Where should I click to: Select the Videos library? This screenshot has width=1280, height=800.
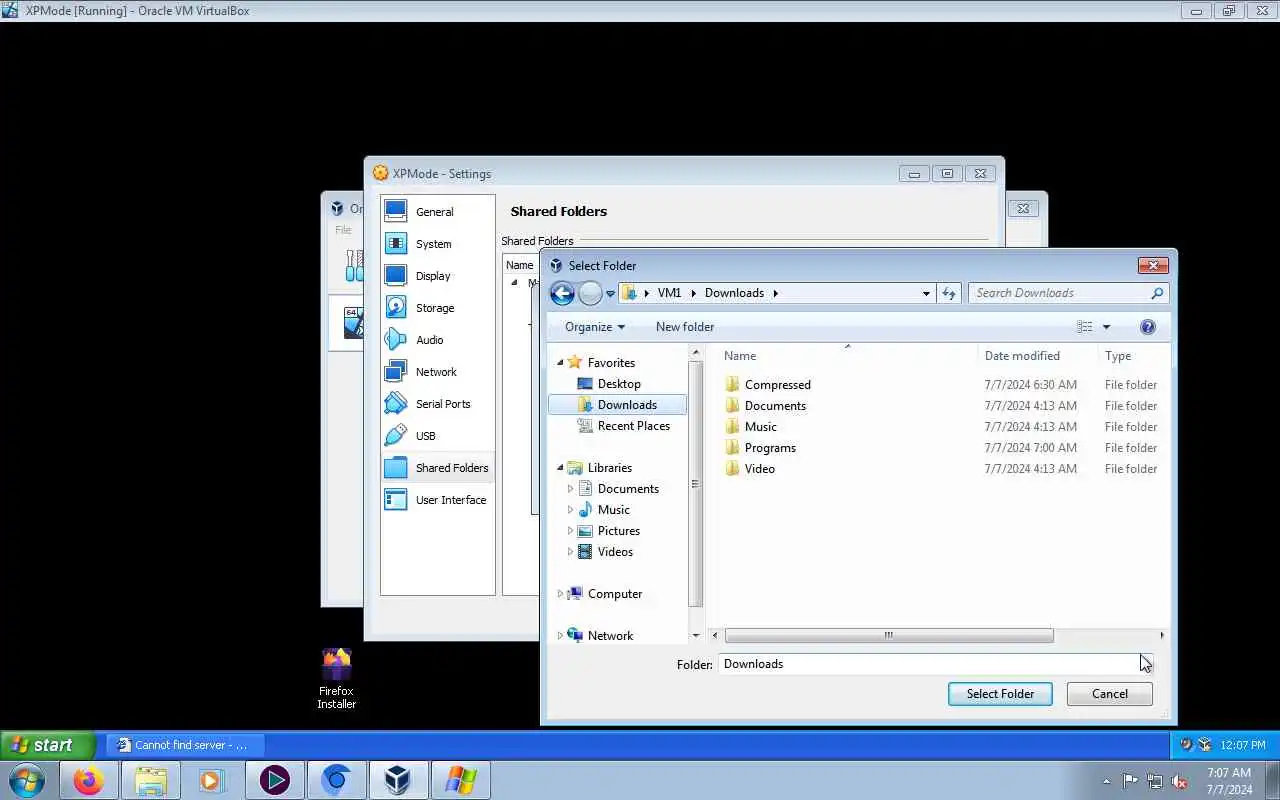coord(615,552)
